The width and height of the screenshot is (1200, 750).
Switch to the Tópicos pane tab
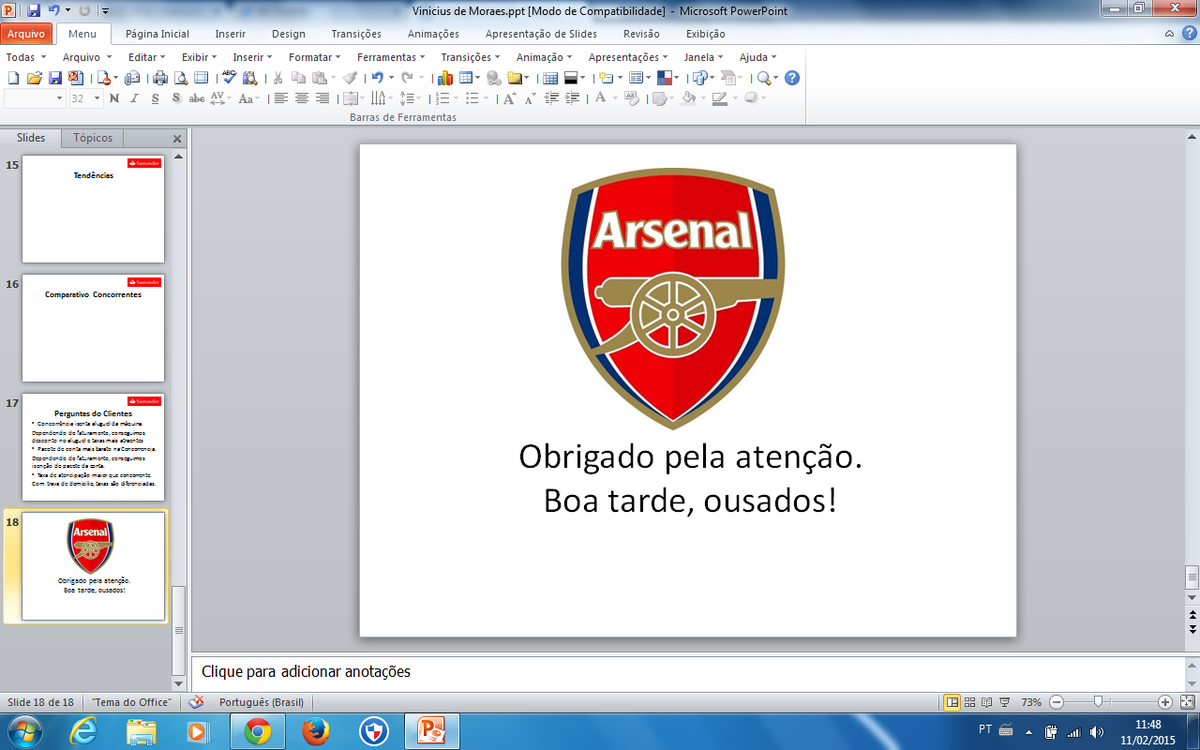click(x=92, y=138)
